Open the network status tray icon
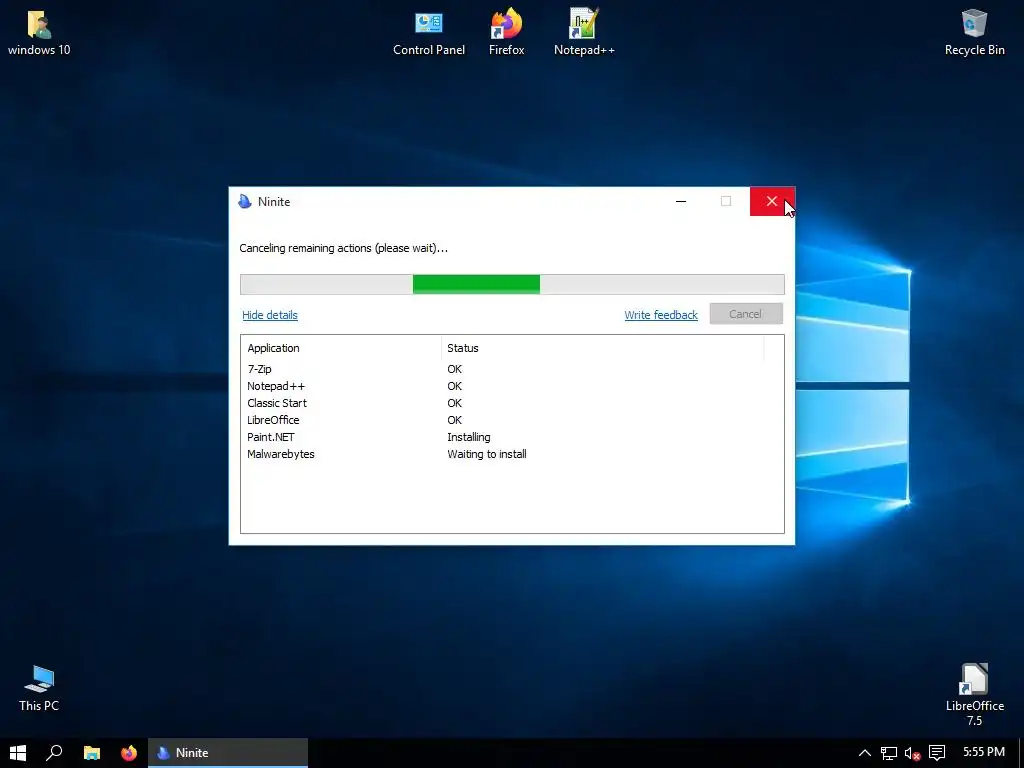Screen dimensions: 1024x768 click(x=888, y=753)
